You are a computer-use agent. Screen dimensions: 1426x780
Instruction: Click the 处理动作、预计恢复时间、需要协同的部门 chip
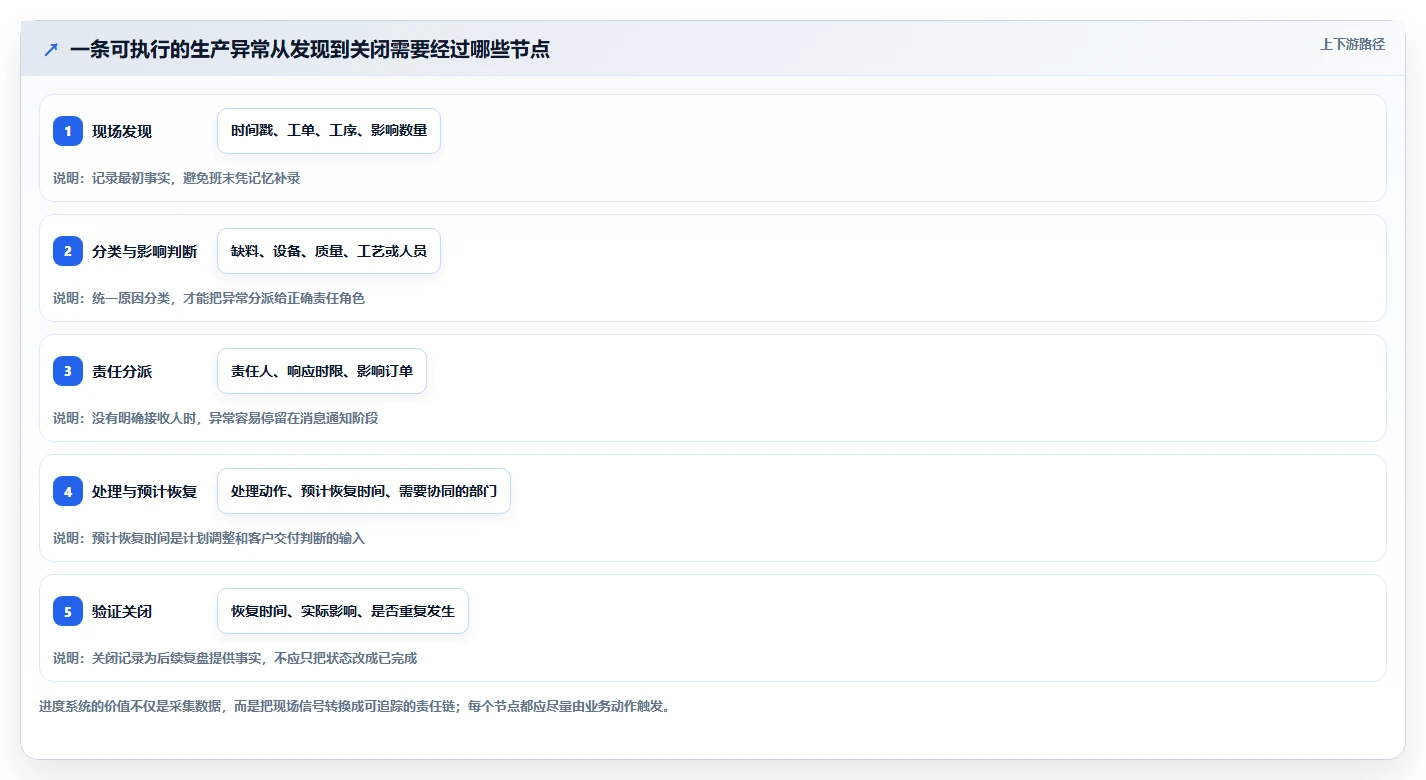coord(364,491)
